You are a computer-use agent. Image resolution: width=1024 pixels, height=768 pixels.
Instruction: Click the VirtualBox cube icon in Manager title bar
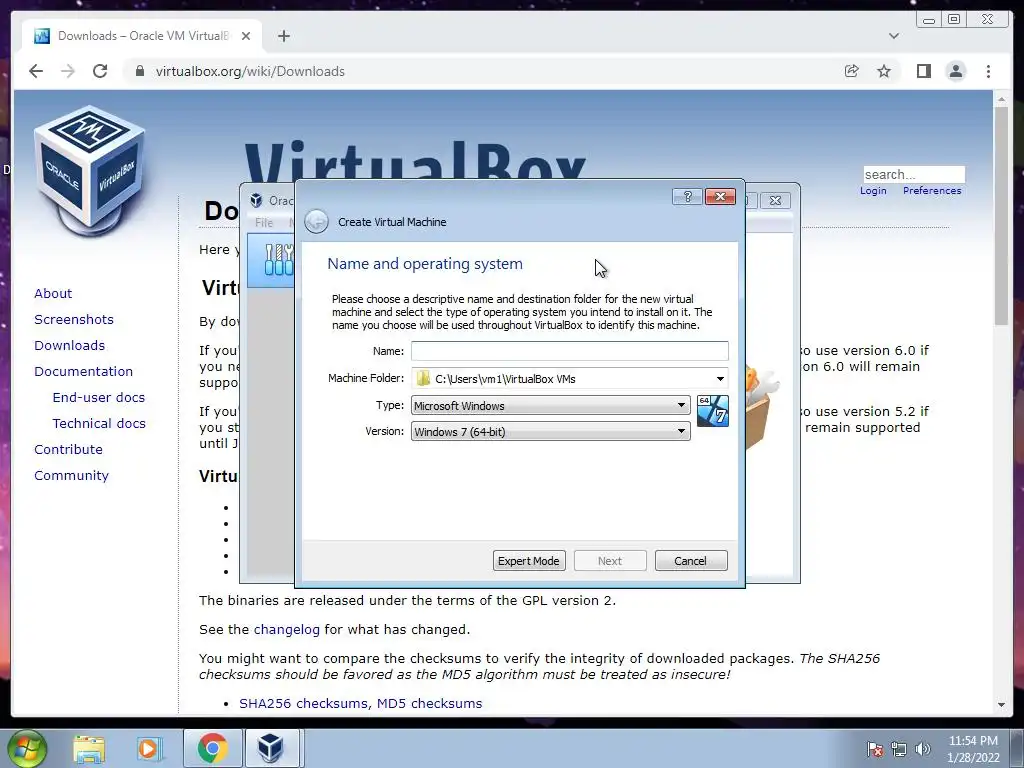click(257, 200)
